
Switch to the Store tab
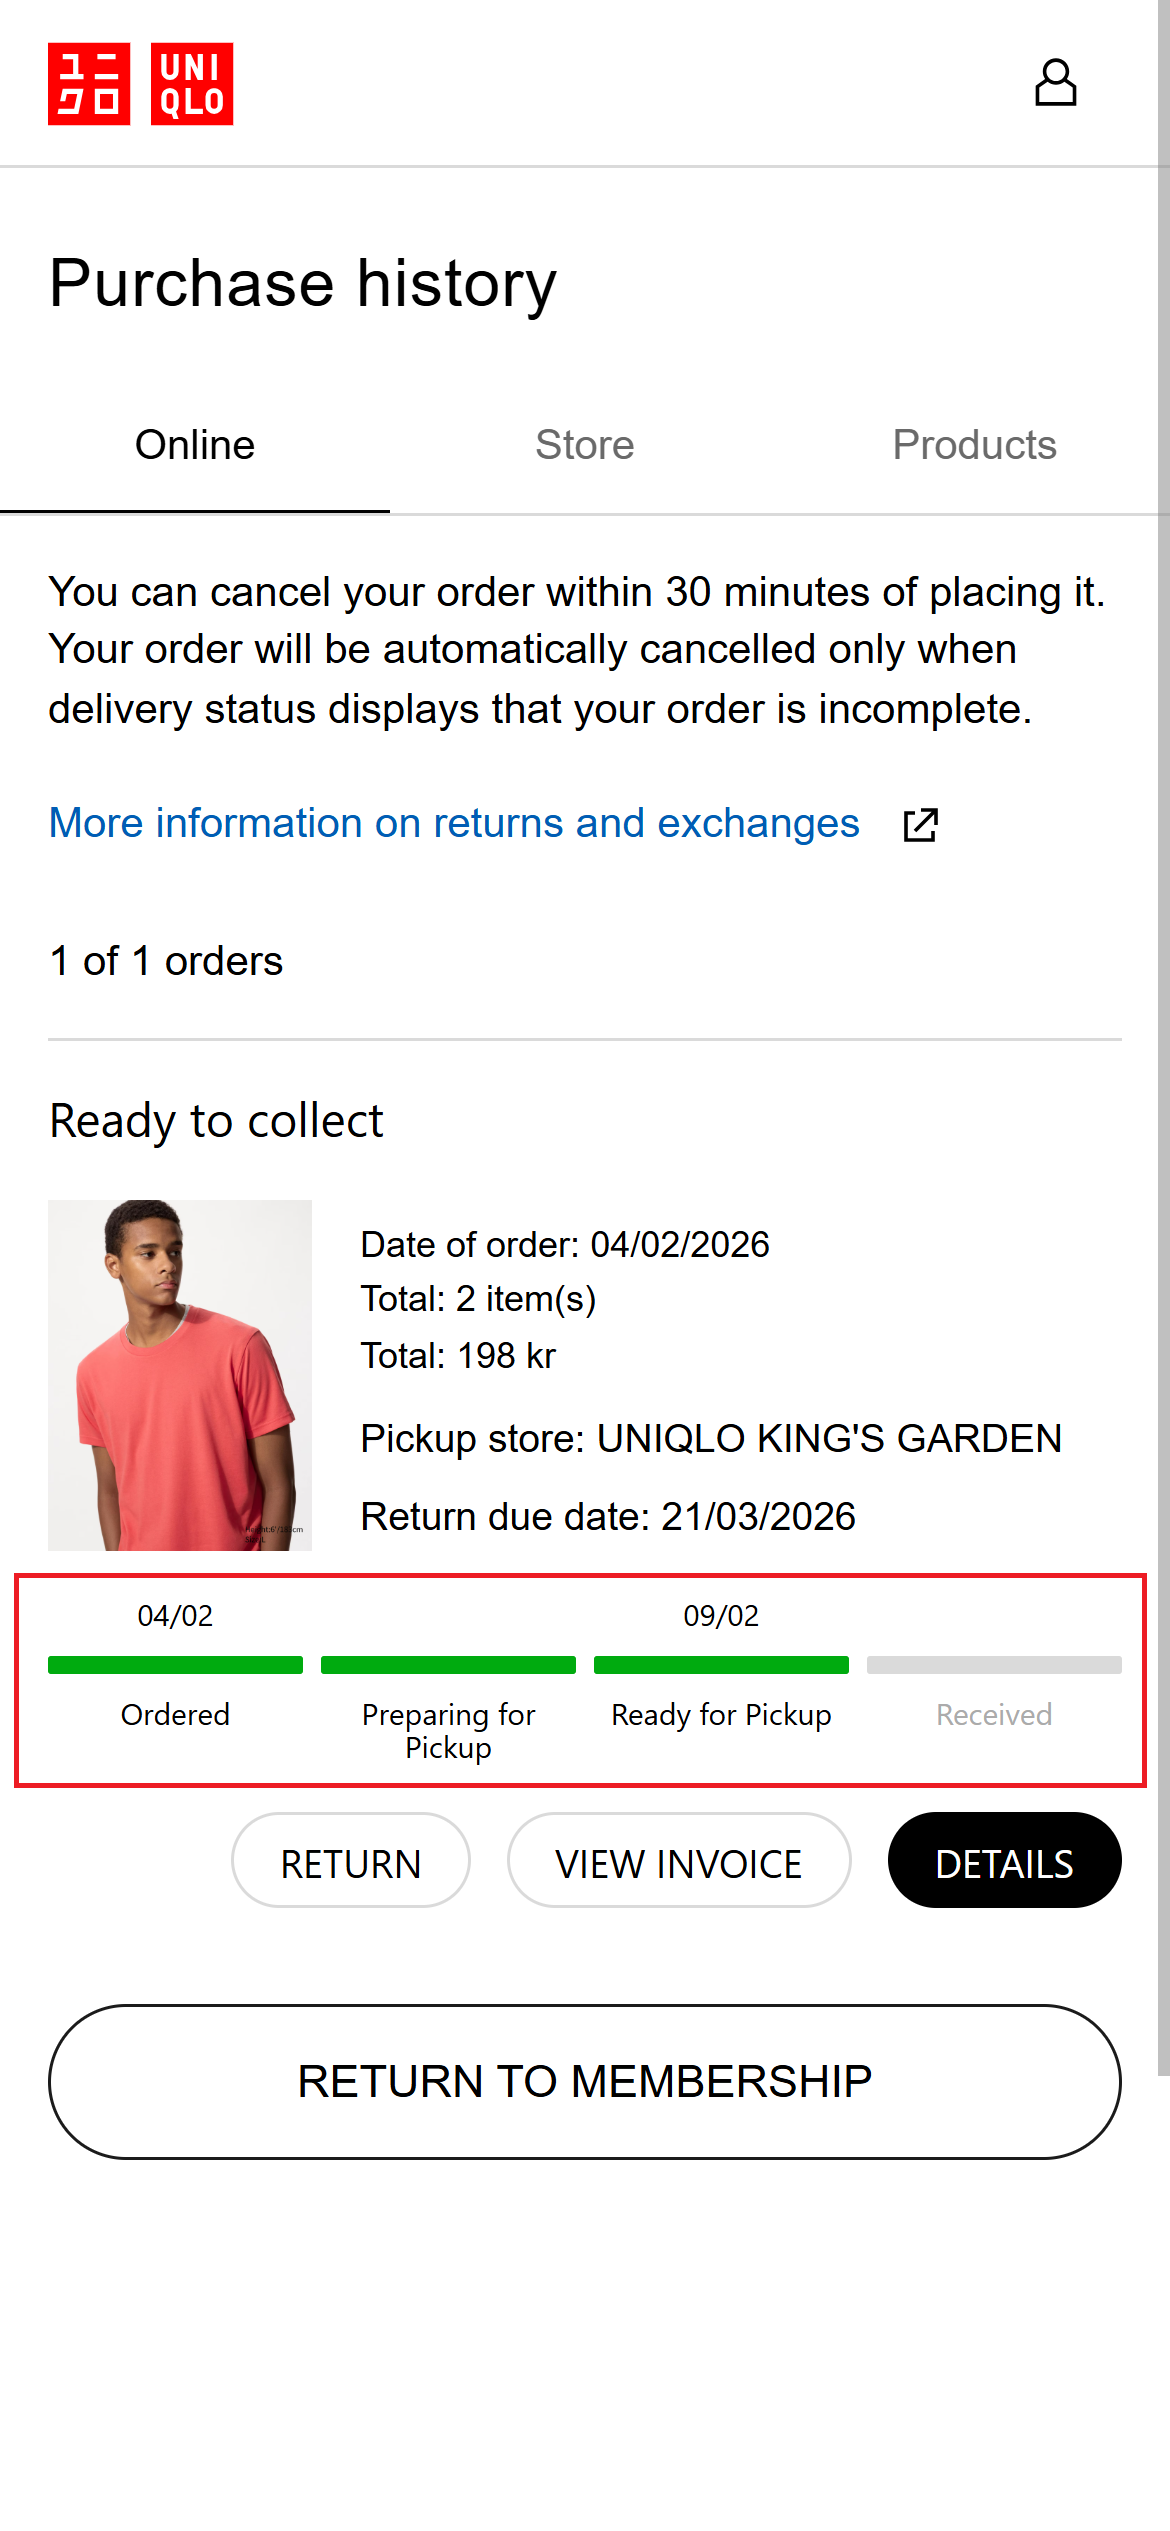click(x=585, y=445)
